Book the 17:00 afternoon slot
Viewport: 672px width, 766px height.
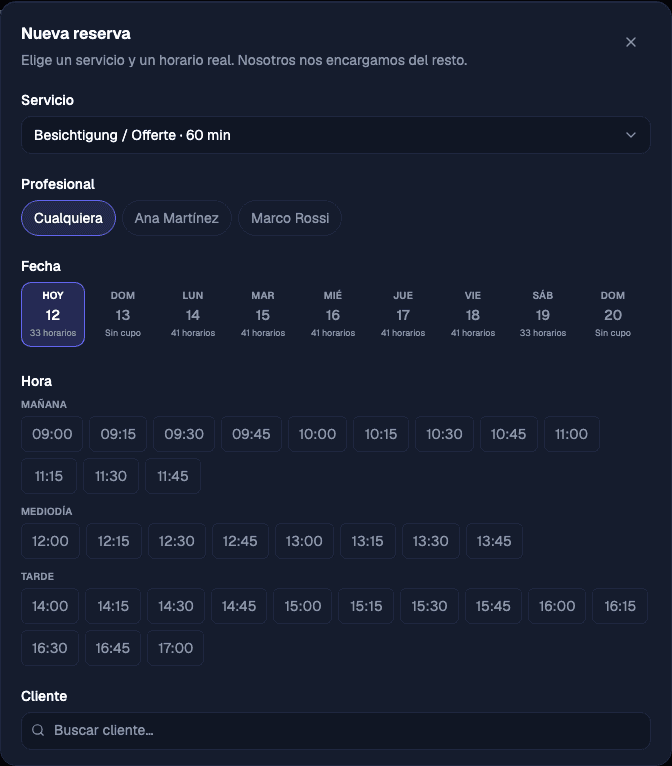[x=175, y=648]
